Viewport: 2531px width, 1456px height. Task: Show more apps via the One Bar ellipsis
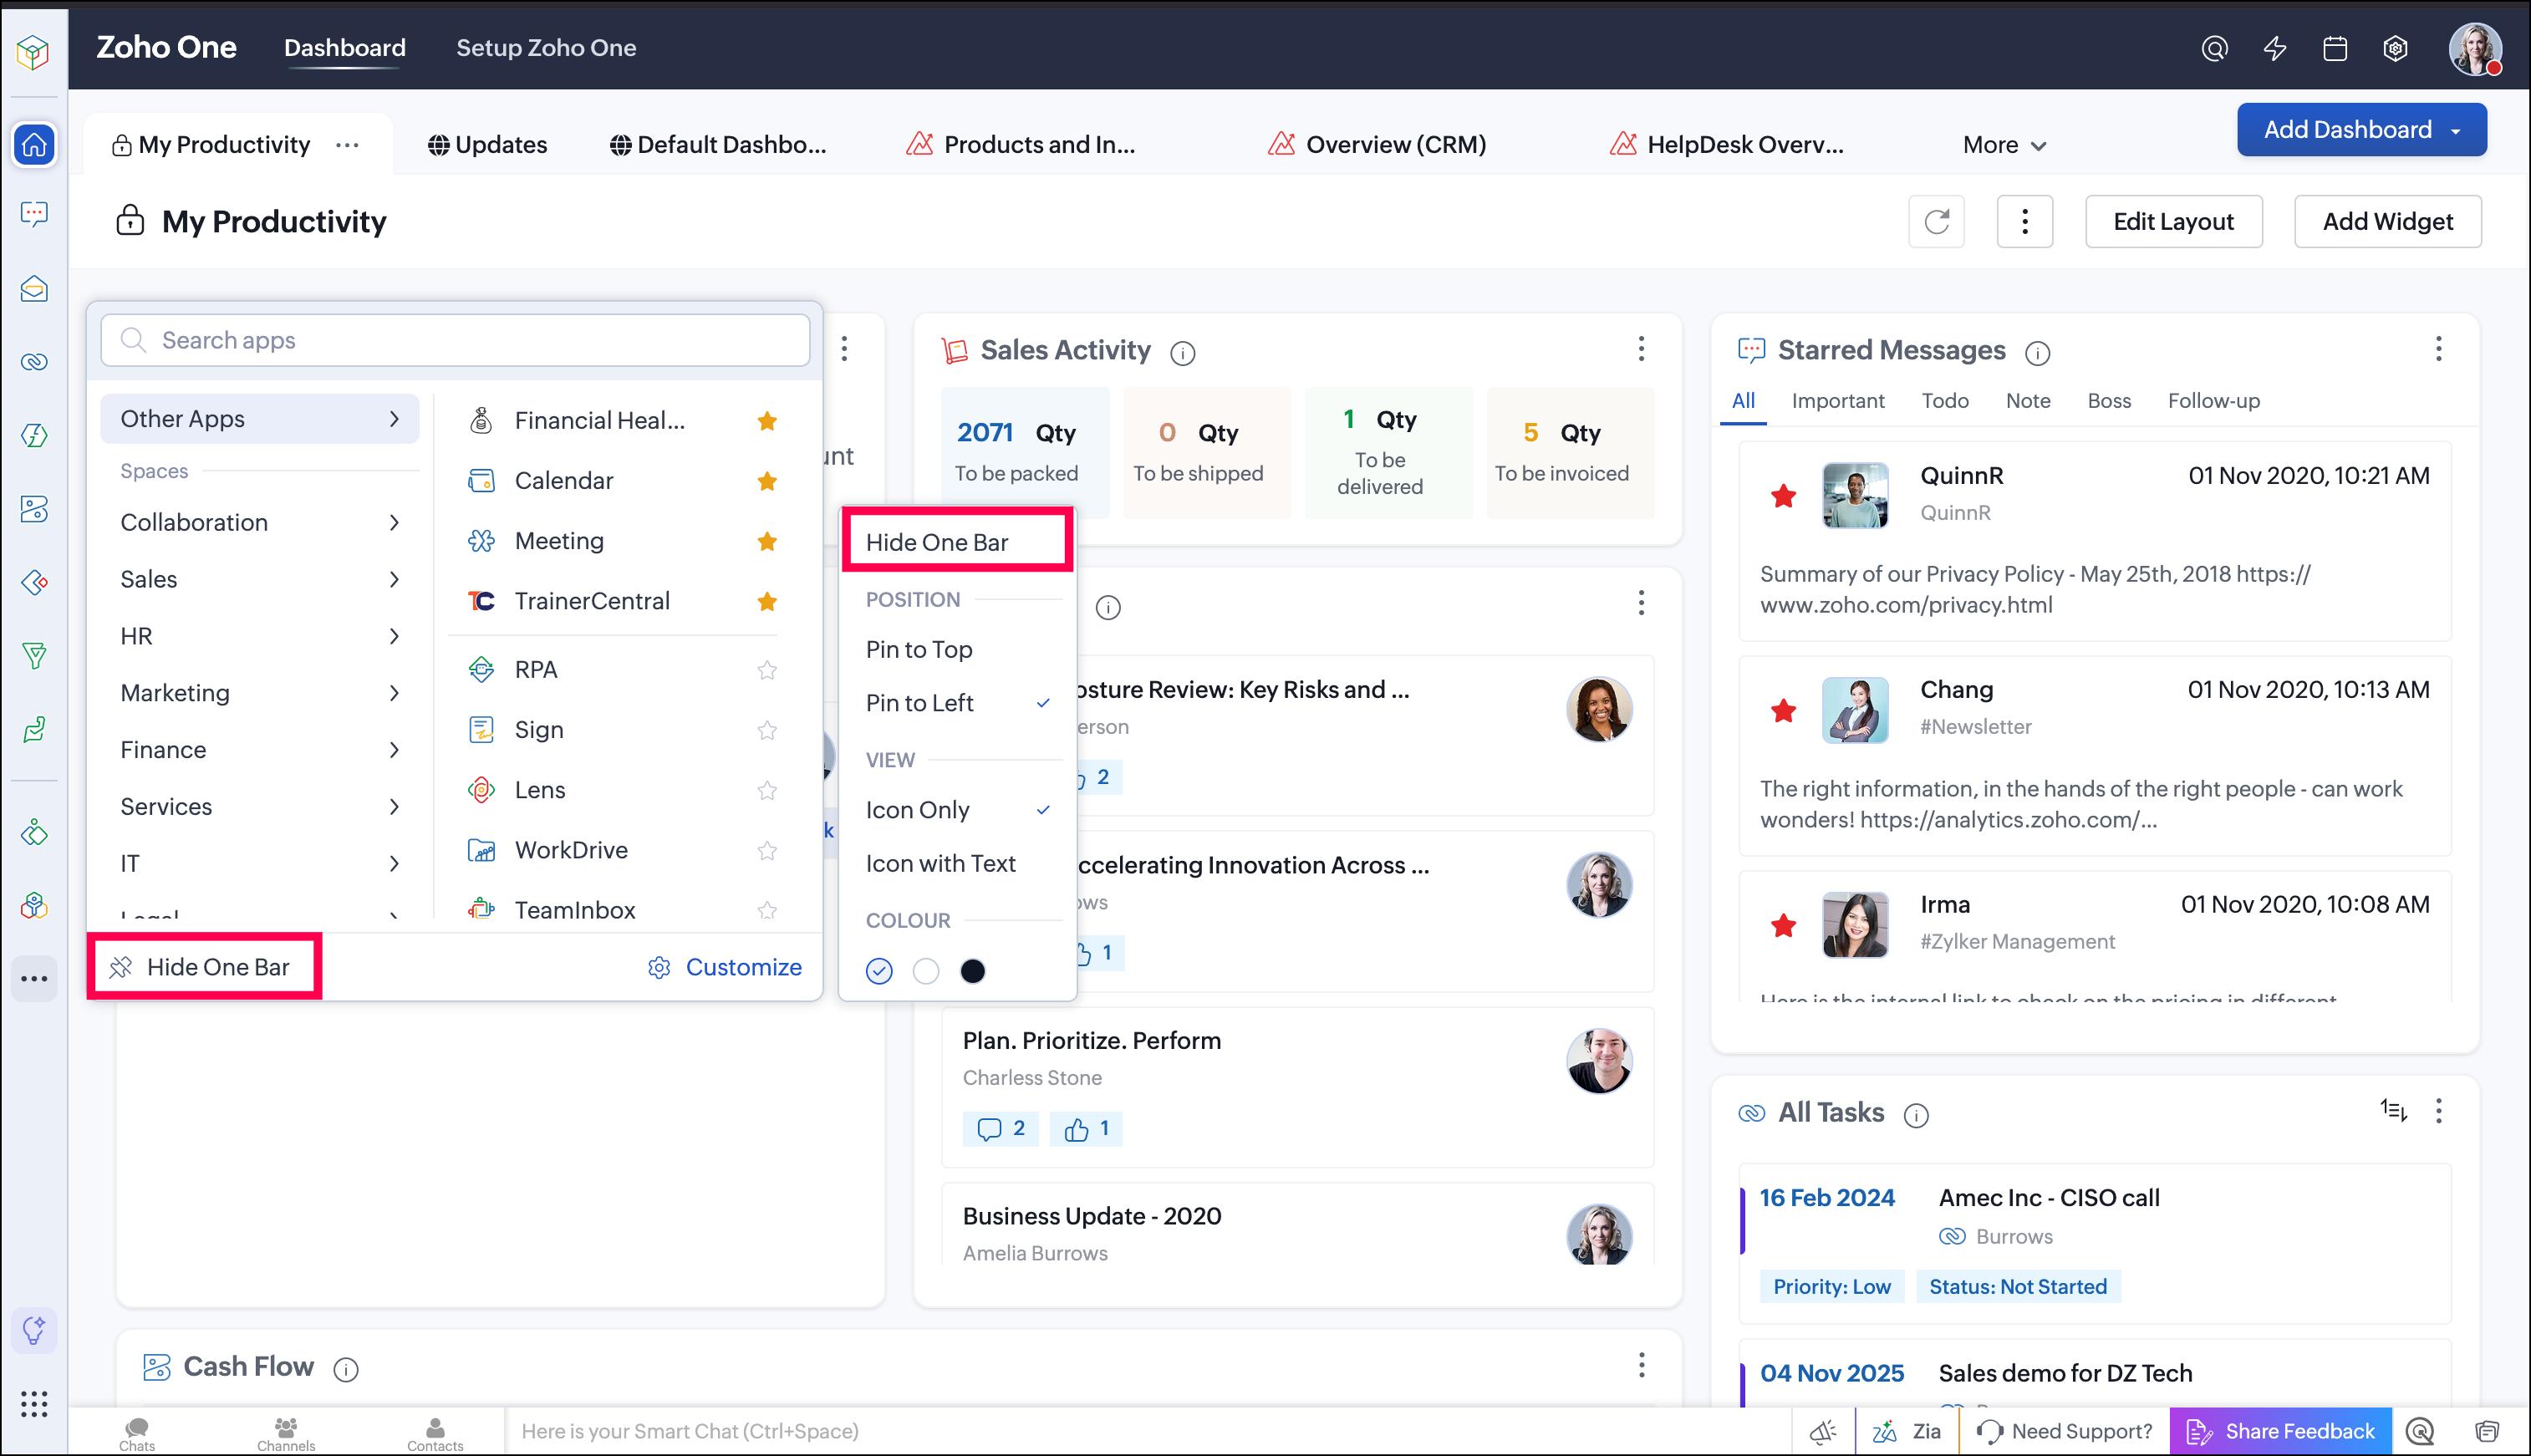click(34, 978)
